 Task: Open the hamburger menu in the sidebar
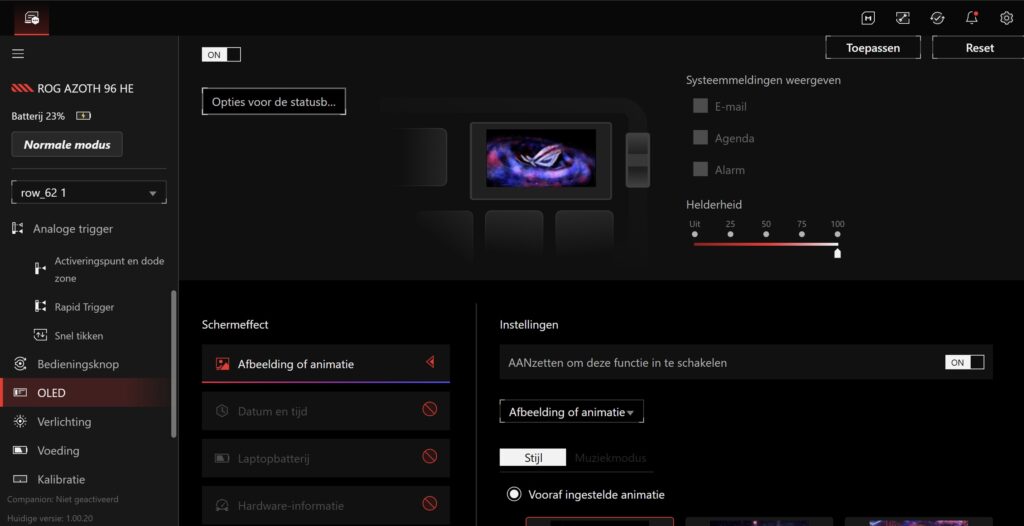pos(18,54)
